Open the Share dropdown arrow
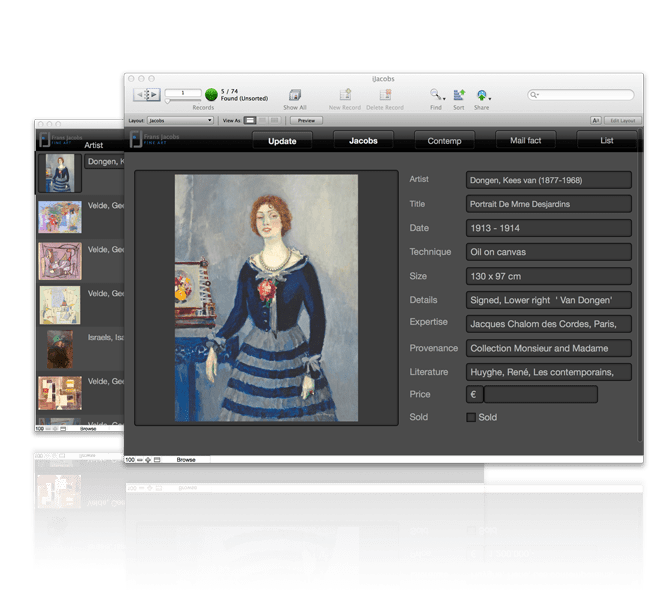660x600 pixels. (x=490, y=99)
